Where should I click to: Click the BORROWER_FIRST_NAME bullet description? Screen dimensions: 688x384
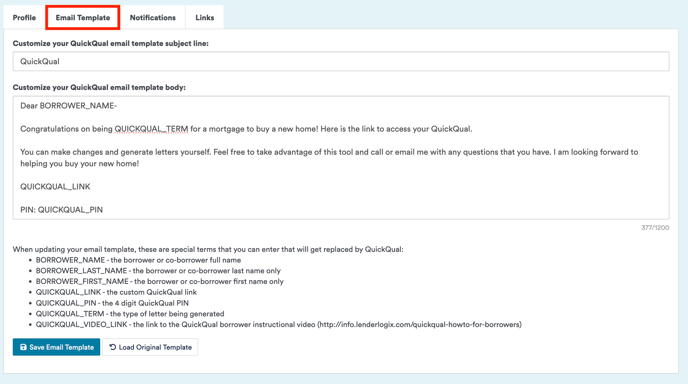(160, 281)
